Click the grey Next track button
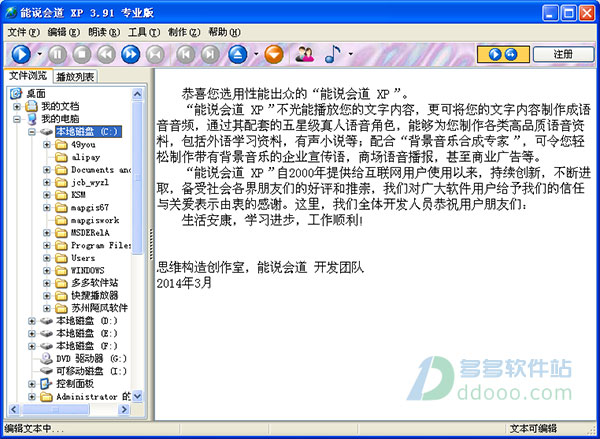Screen dimensions: 600x439 (x=210, y=54)
